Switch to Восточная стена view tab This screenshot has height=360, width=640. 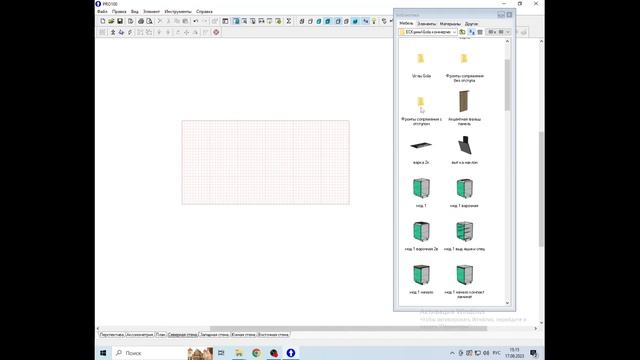[273, 335]
